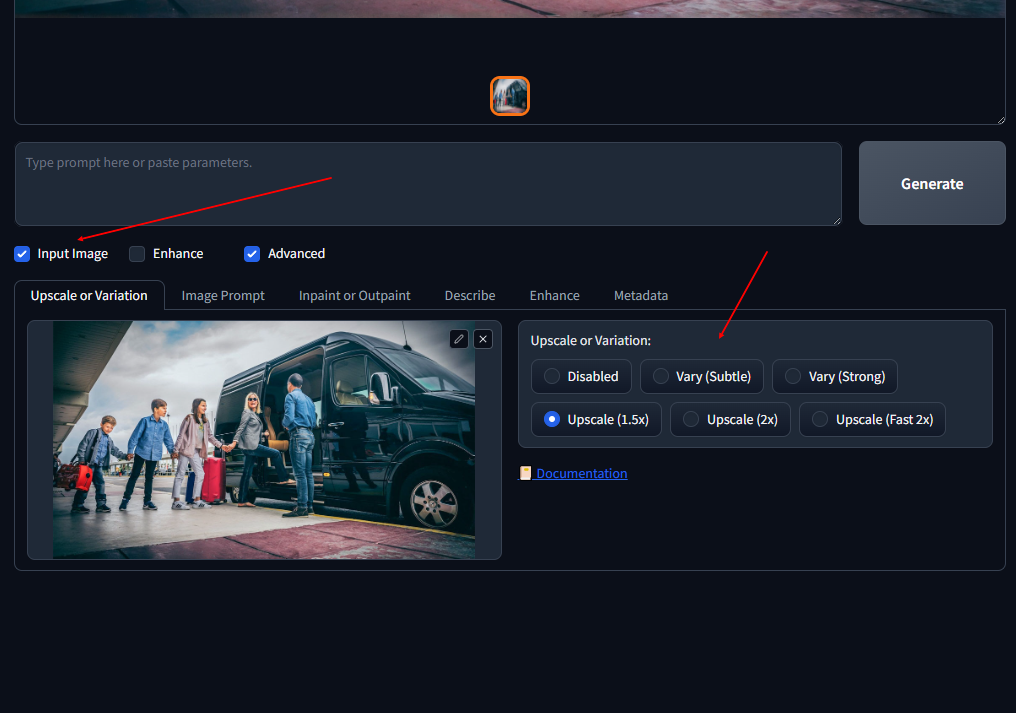Screen dimensions: 1016x713
Task: Switch to the Describe tab
Action: coord(470,296)
